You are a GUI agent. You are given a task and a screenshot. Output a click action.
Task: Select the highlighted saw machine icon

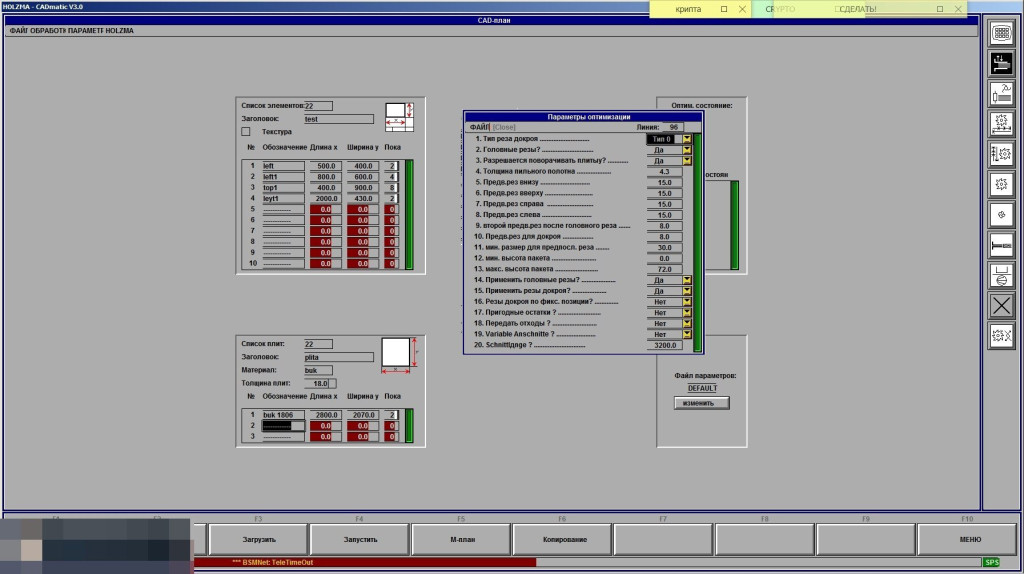(x=1001, y=63)
